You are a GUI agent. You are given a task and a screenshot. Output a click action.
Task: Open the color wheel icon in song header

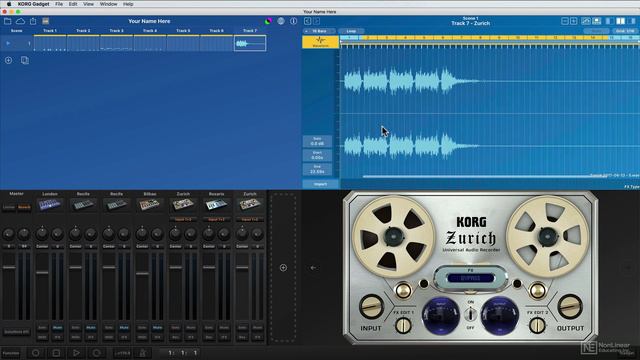[268, 21]
